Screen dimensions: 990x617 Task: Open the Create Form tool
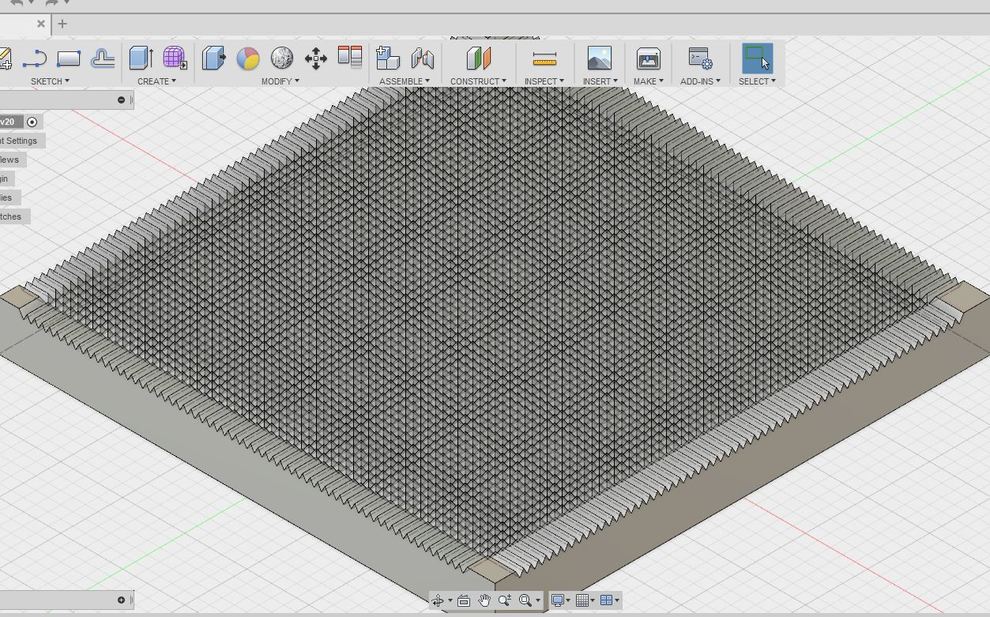pos(174,58)
